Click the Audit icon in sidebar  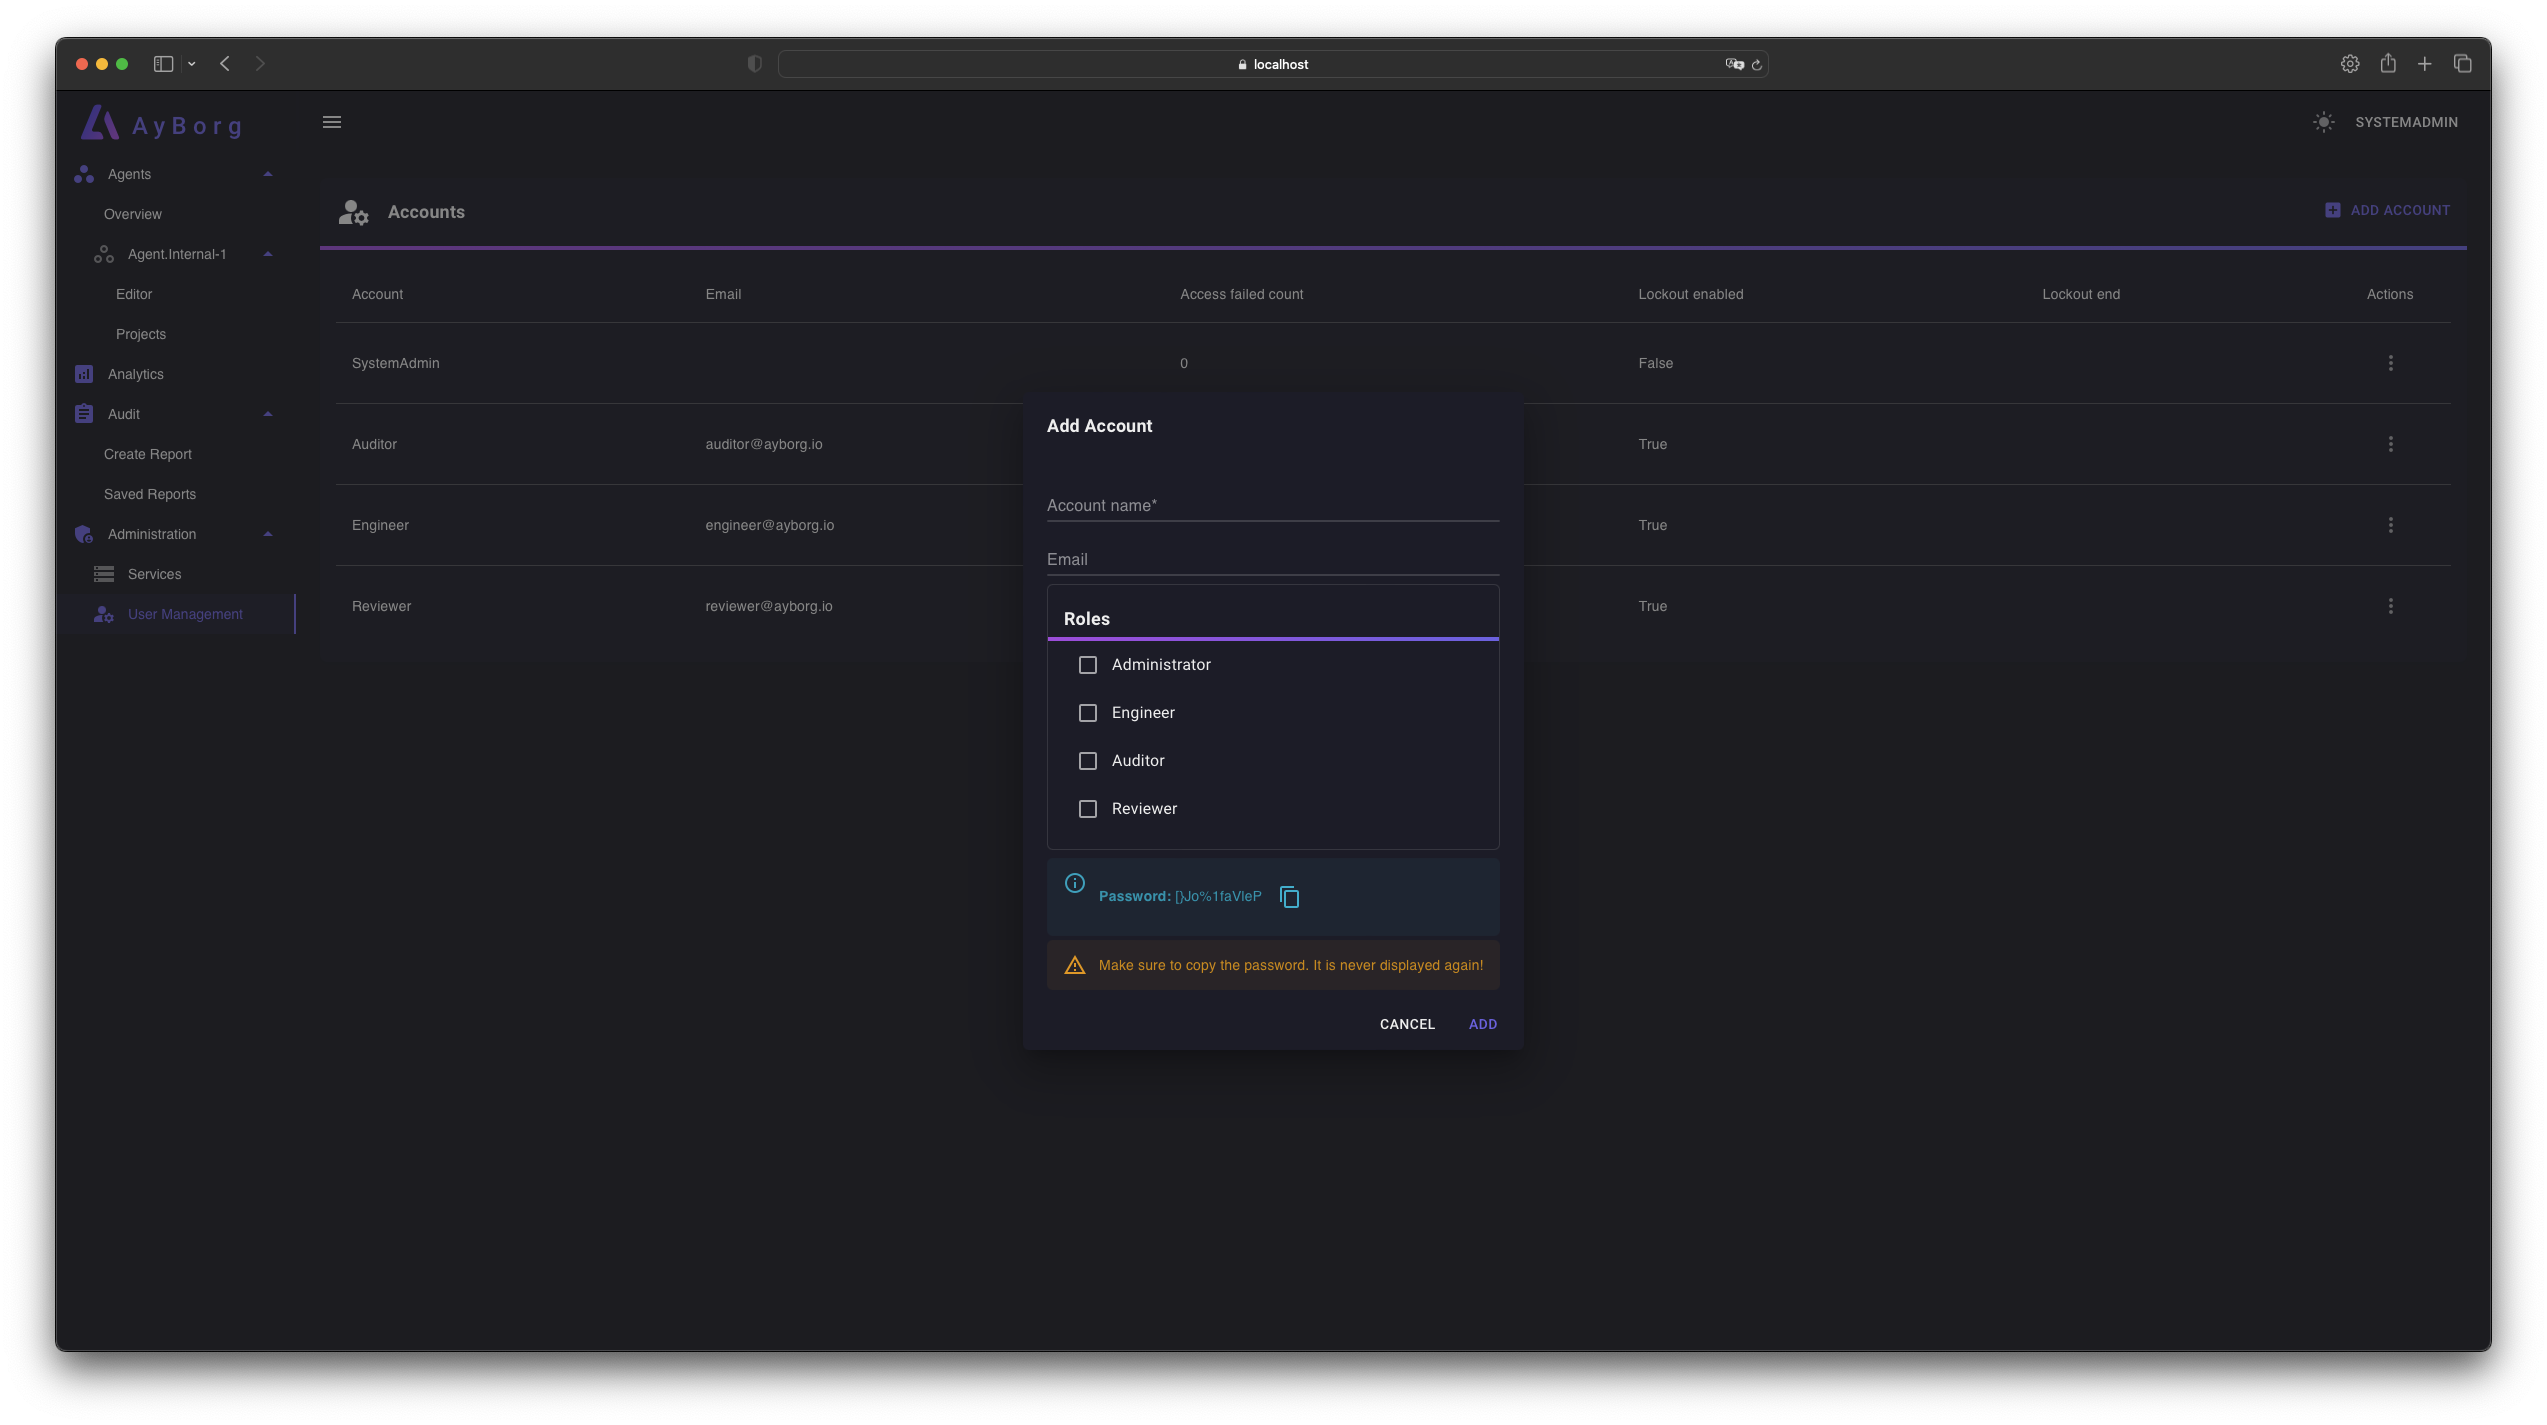[x=82, y=414]
